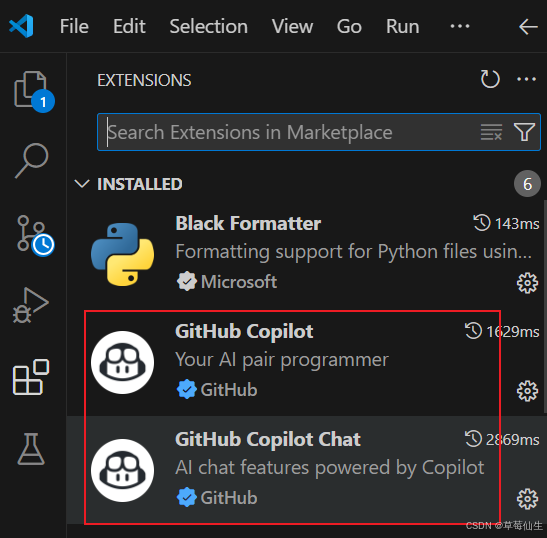This screenshot has height=538, width=547.
Task: Open GitHub Copilot Chat manage gear
Action: pyautogui.click(x=527, y=499)
